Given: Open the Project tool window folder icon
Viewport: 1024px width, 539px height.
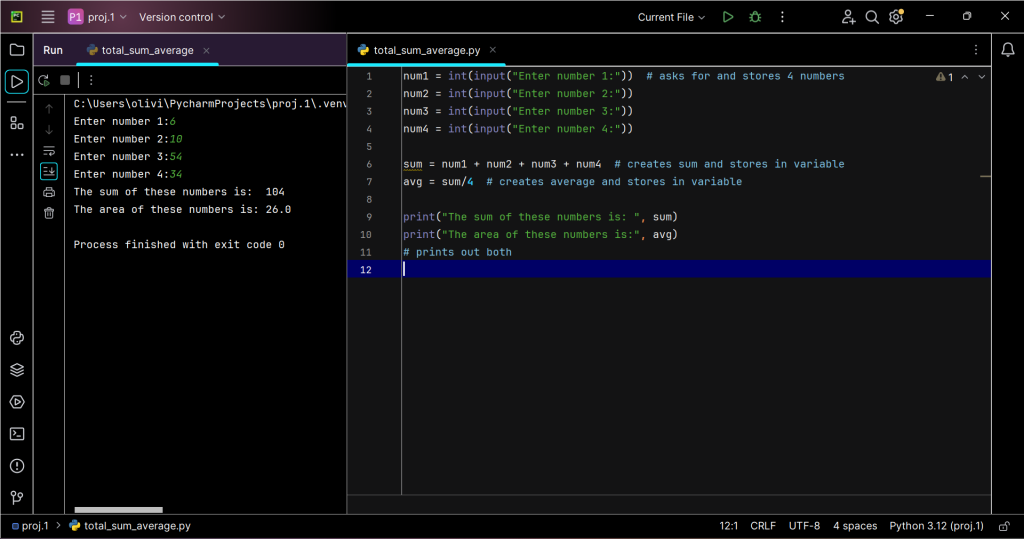Looking at the screenshot, I should pyautogui.click(x=17, y=50).
